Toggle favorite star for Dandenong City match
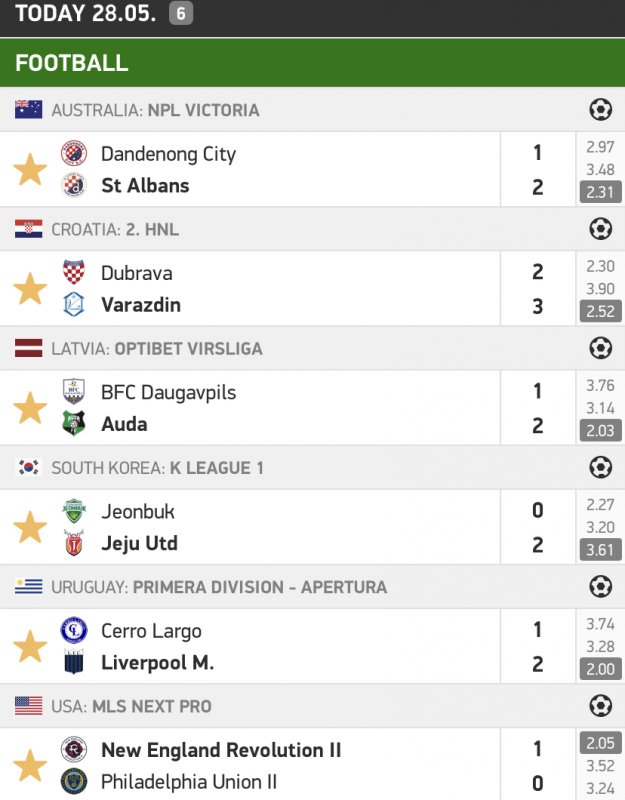625x800 pixels. click(x=30, y=170)
